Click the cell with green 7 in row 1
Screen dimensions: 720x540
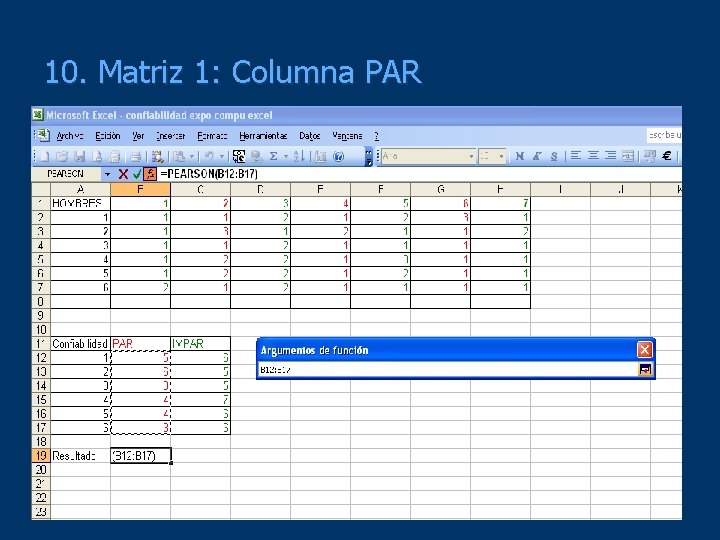[501, 203]
